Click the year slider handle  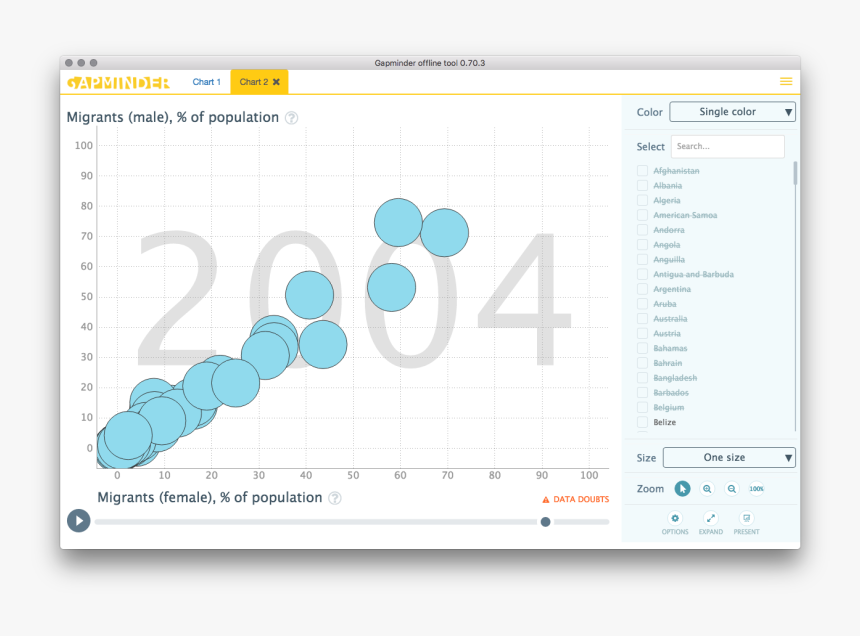(x=545, y=522)
